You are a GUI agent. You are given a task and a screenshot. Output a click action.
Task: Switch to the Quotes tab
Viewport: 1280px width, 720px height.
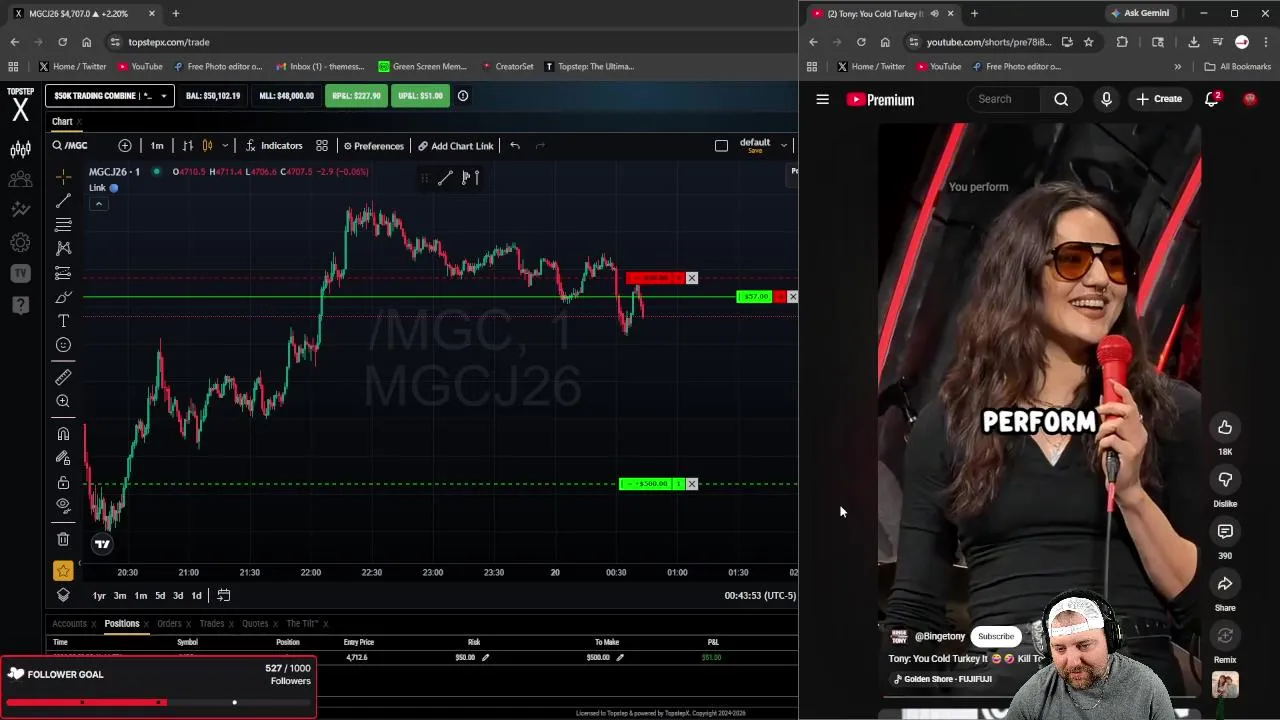tap(255, 624)
